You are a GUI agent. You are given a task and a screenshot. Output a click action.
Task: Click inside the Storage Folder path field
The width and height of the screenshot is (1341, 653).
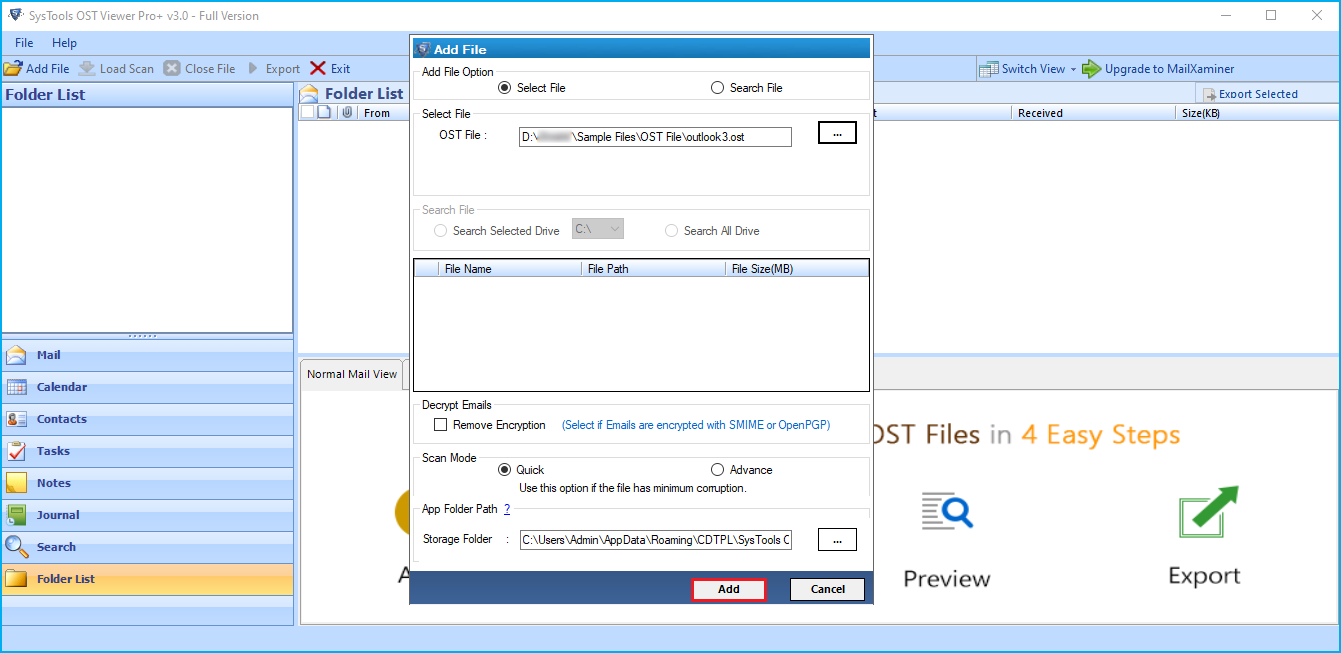point(655,540)
